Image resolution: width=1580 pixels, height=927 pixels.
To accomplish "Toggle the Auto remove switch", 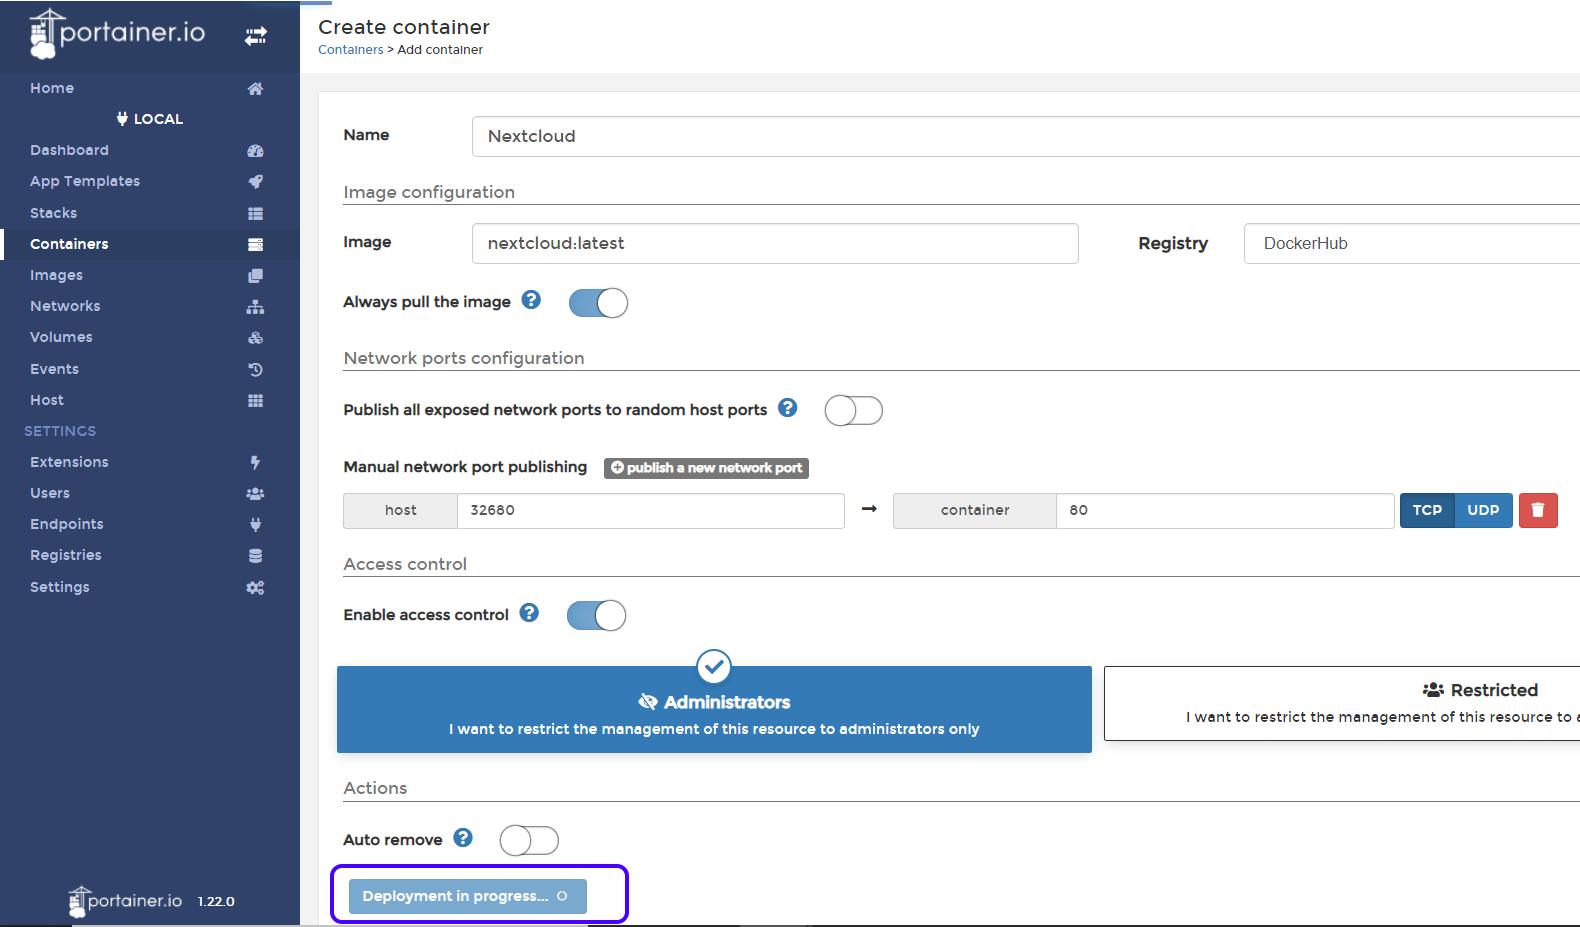I will (529, 840).
